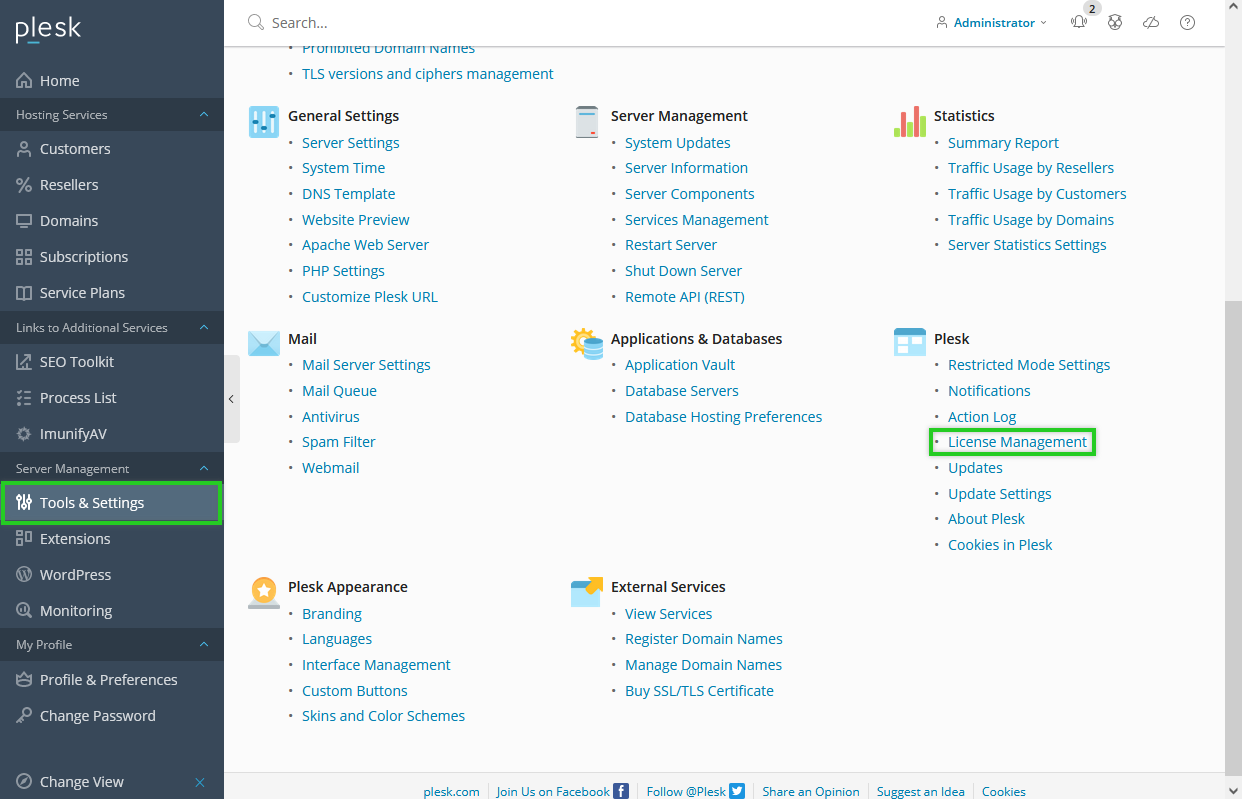Hide the sidebar using the collapse handle
Screen dimensions: 1242x799
click(x=231, y=398)
